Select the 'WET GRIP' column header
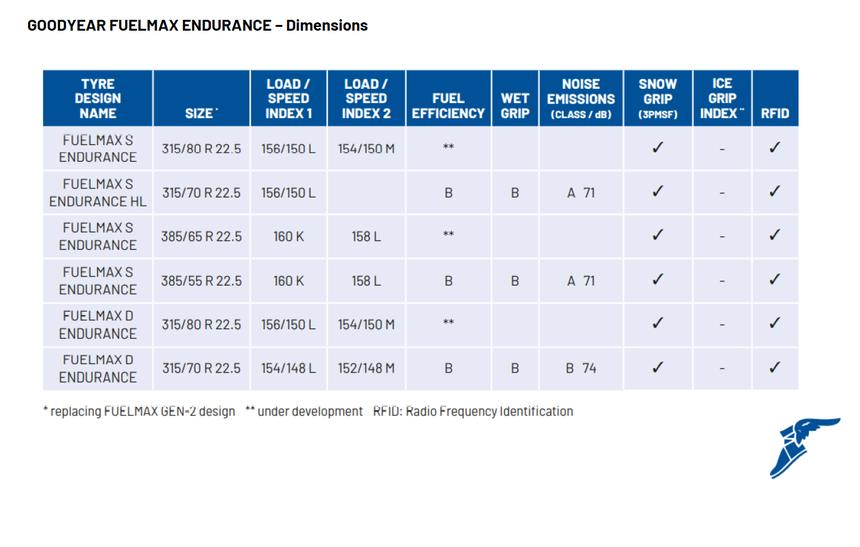This screenshot has width=860, height=547. (515, 98)
